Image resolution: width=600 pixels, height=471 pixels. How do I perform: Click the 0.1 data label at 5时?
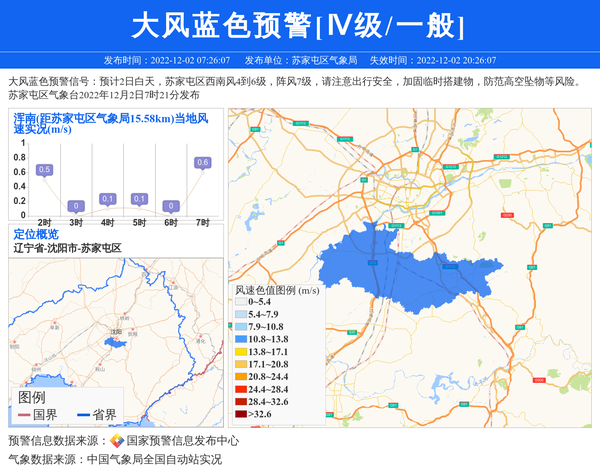tap(139, 199)
